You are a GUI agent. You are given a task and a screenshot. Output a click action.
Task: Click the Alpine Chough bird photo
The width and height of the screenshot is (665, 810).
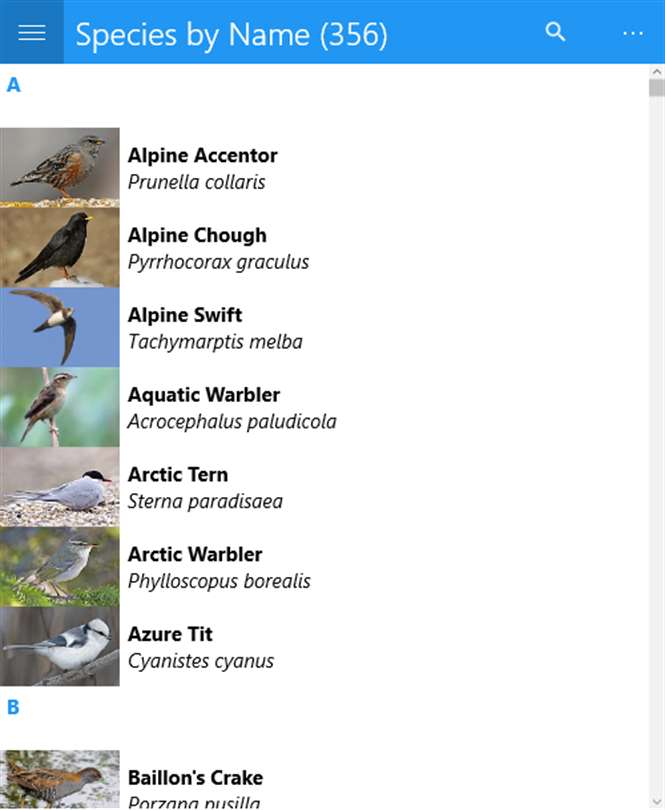(x=60, y=247)
